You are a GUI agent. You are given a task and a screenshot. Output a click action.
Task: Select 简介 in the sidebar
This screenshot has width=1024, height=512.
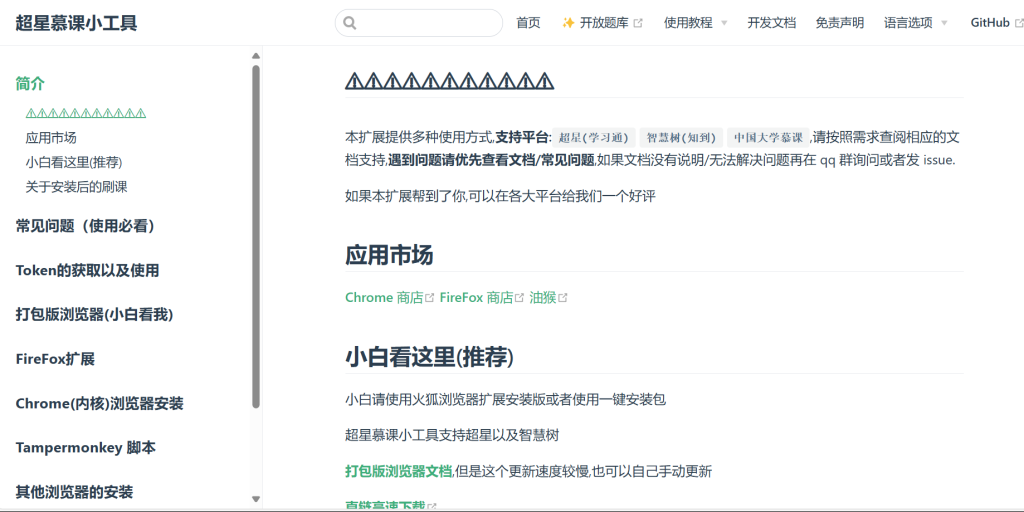(30, 84)
